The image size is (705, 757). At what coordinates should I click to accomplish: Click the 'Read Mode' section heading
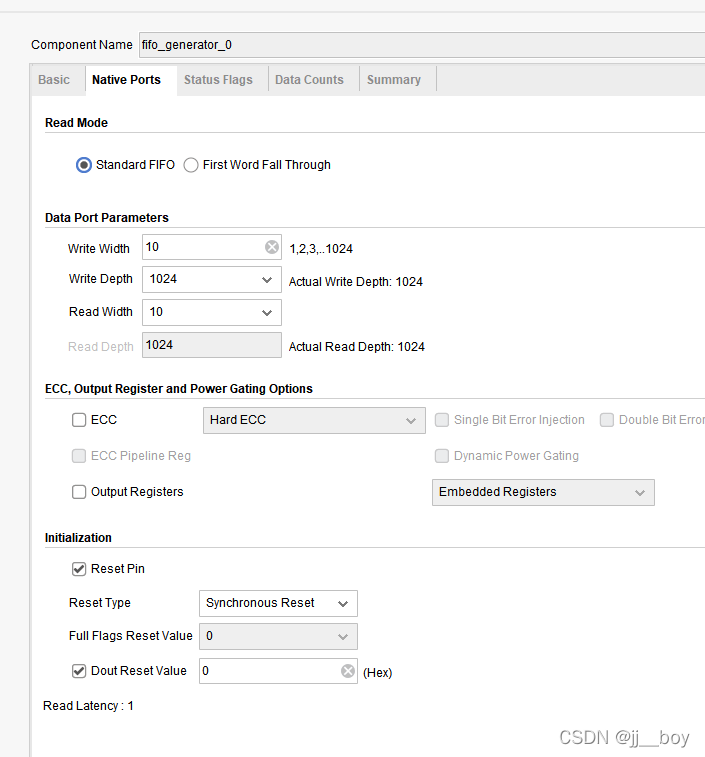pyautogui.click(x=76, y=123)
